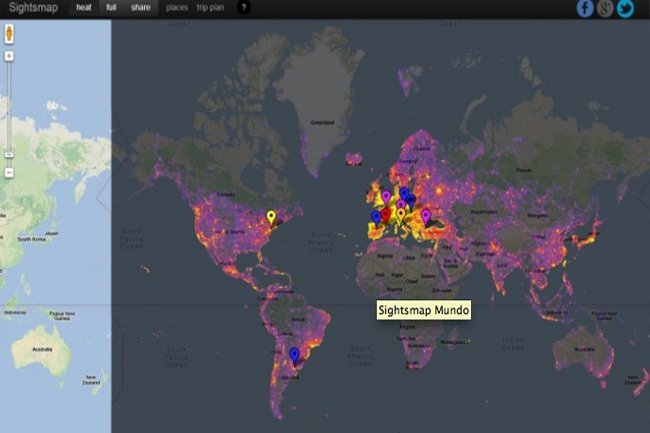Share via the Google Plus icon

(605, 8)
